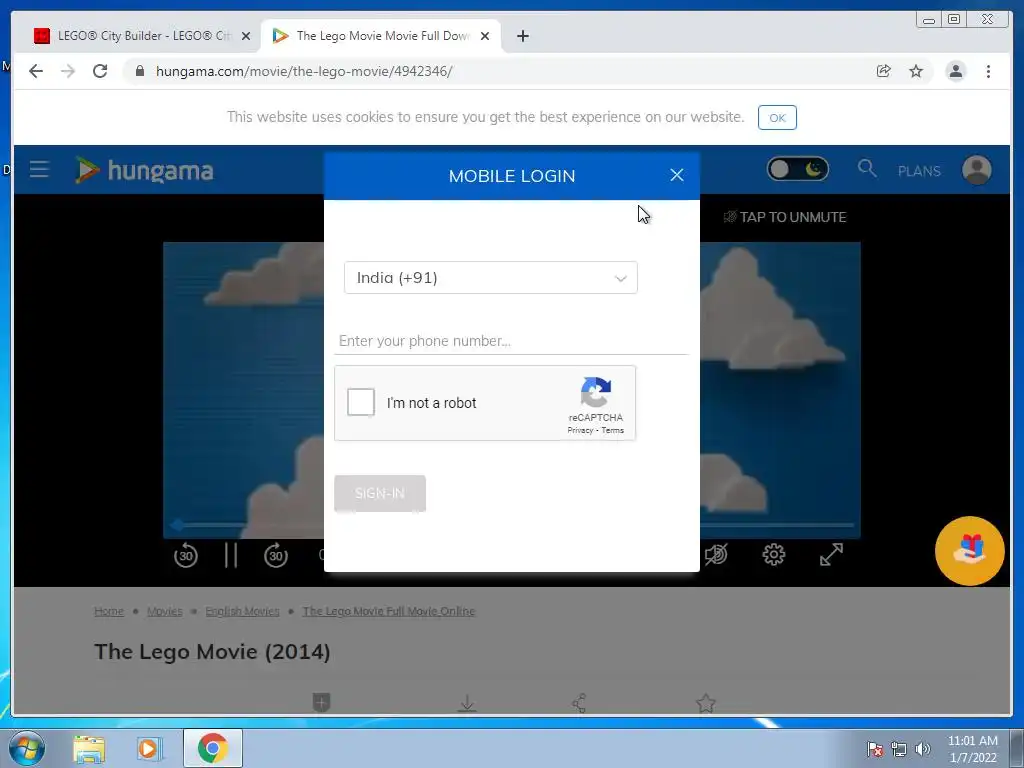Click the favorite star icon below movie
The height and width of the screenshot is (768, 1024).
tap(706, 703)
